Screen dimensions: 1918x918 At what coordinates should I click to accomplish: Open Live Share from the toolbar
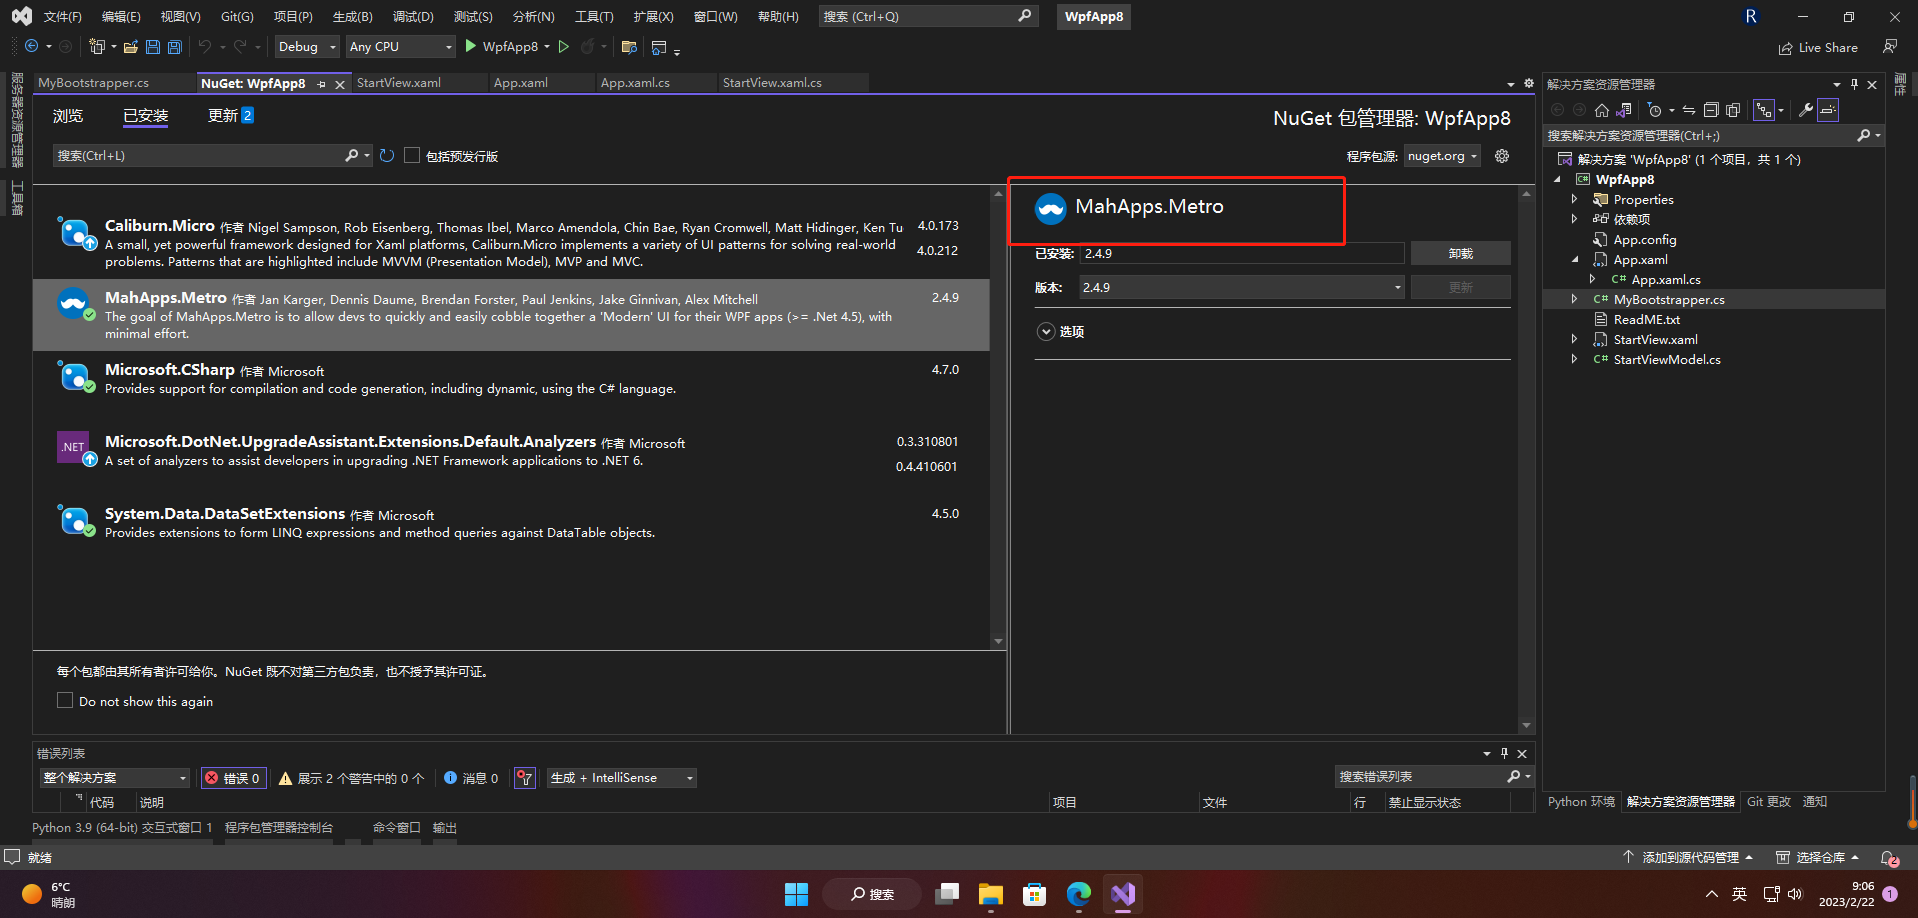(x=1818, y=48)
